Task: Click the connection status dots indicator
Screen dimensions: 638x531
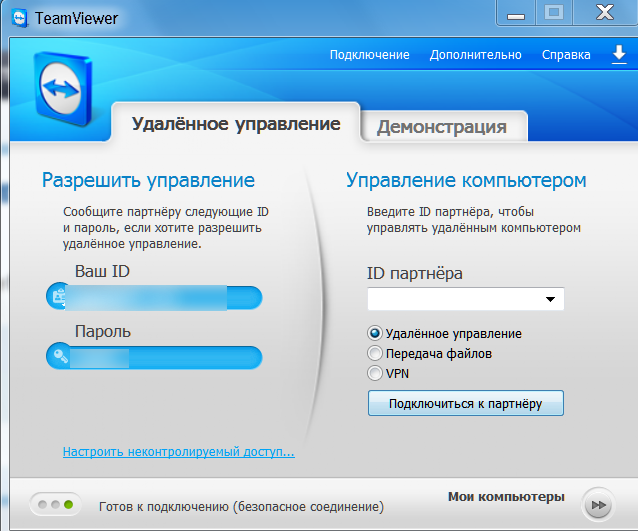Action: [55, 505]
